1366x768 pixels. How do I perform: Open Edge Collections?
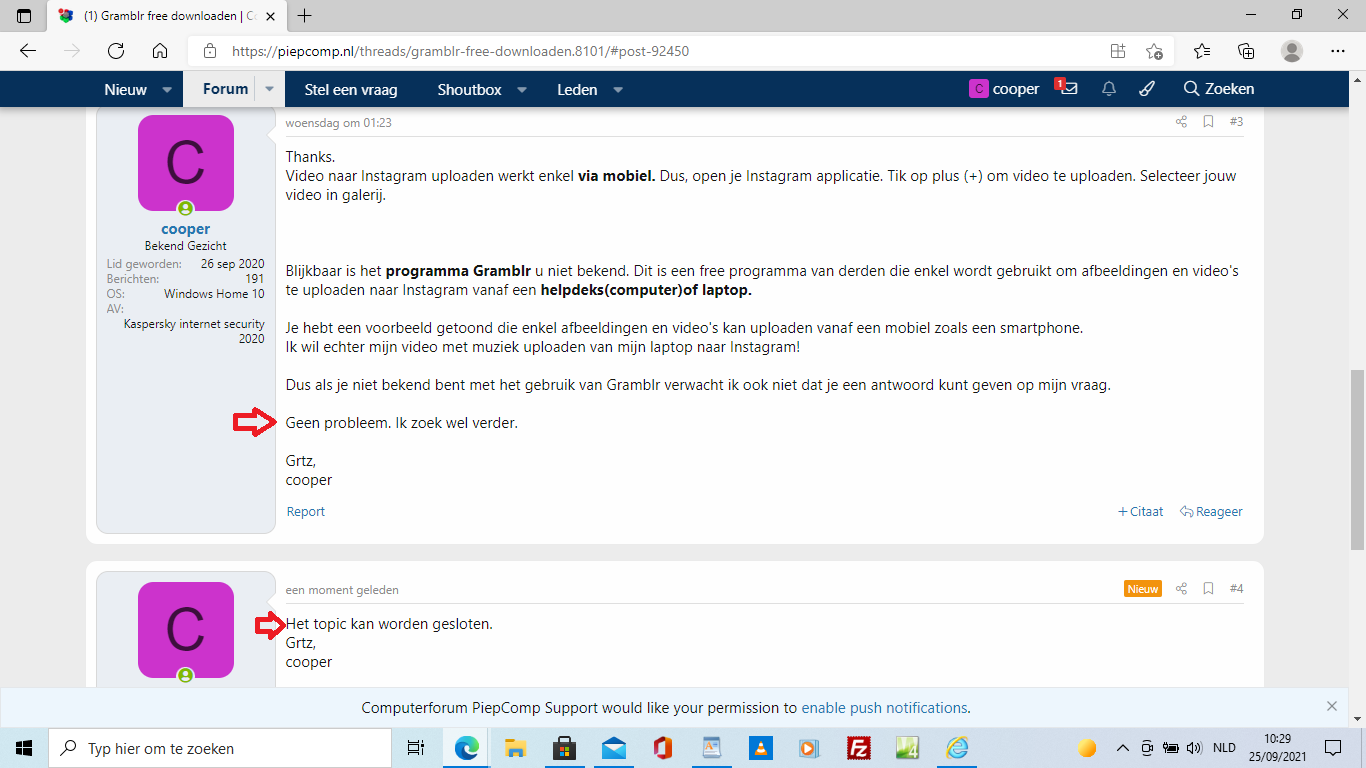[1246, 51]
